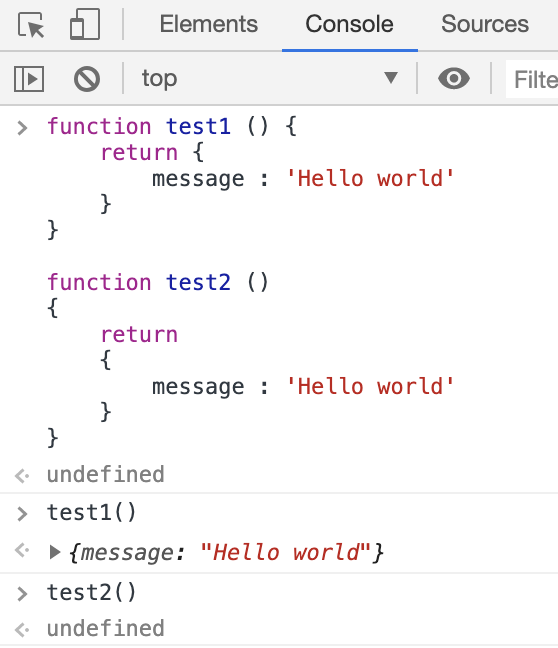558x648 pixels.
Task: Create a live expression with eye icon
Action: click(x=454, y=78)
